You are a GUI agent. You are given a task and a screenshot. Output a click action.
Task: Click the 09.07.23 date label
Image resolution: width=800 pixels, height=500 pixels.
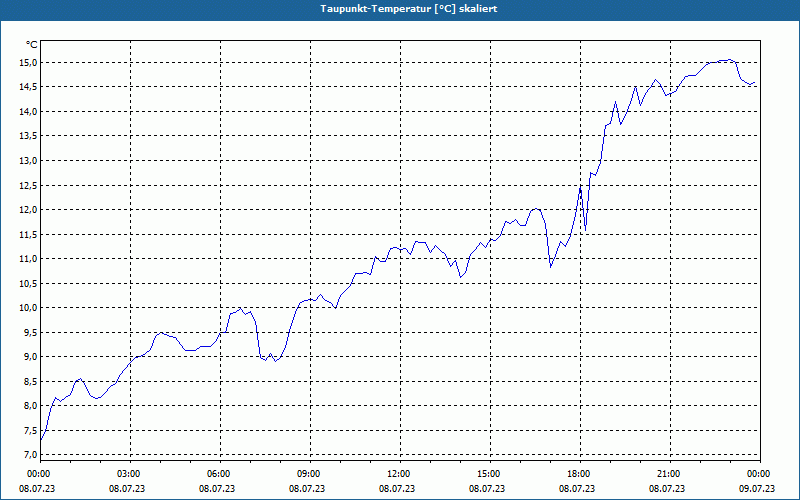757,488
